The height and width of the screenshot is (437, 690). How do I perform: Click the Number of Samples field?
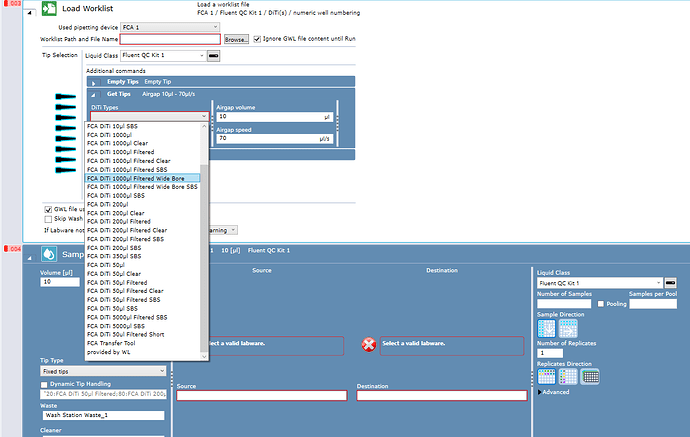tap(564, 304)
